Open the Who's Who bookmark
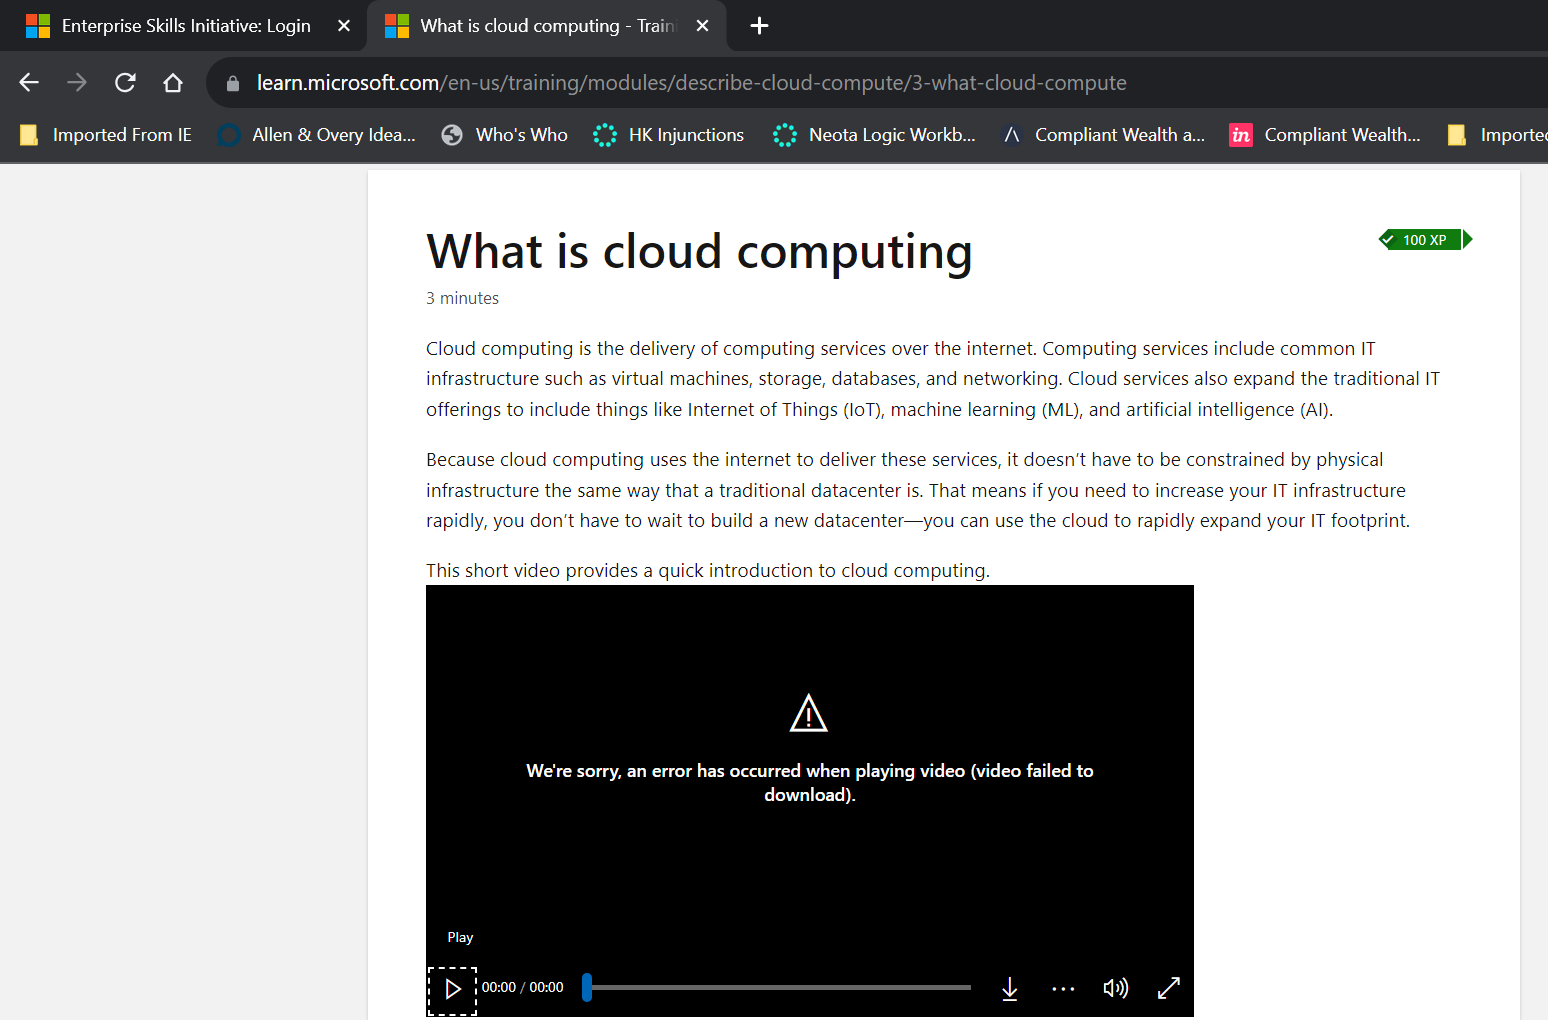 [x=505, y=135]
